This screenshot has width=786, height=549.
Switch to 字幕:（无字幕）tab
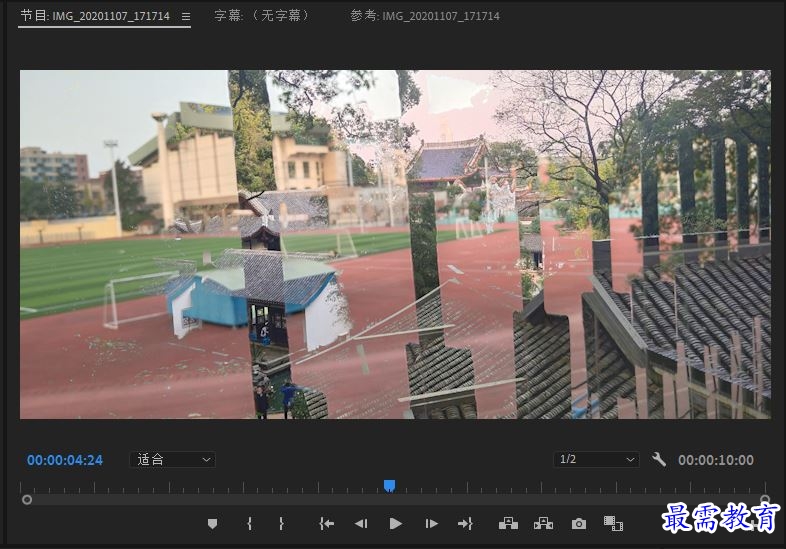coord(263,16)
